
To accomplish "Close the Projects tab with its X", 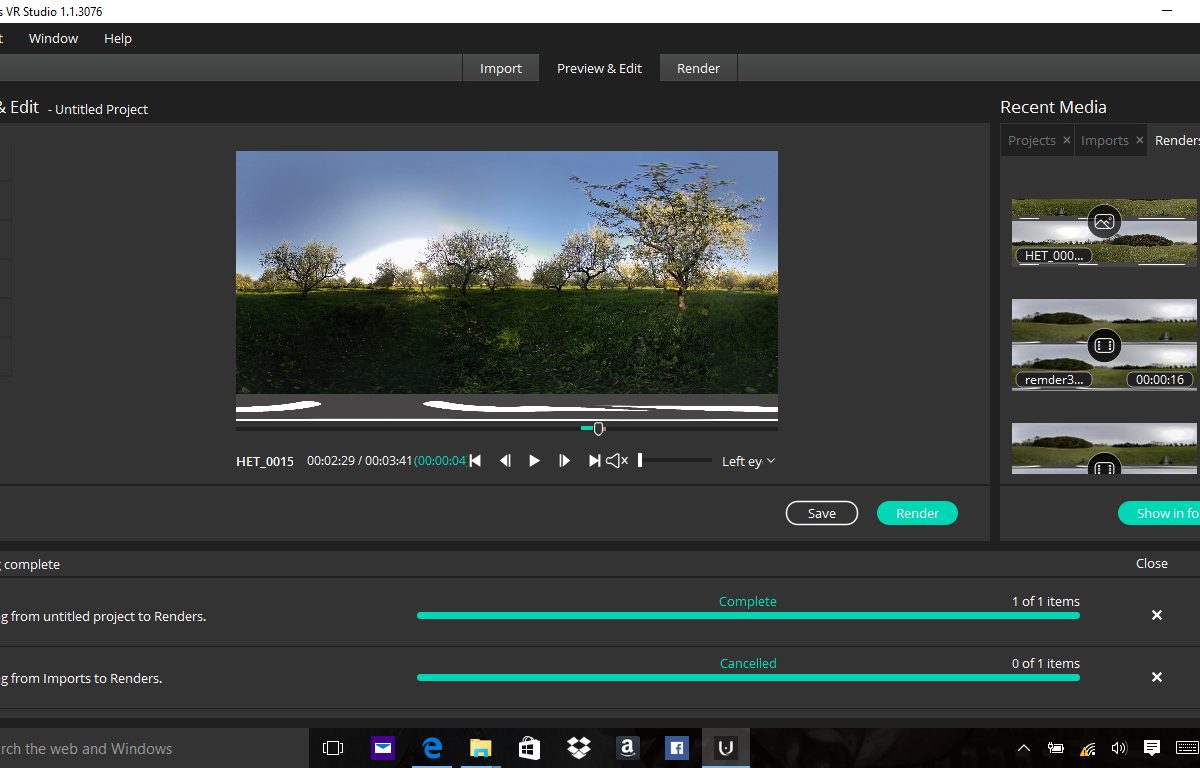I will click(x=1066, y=140).
